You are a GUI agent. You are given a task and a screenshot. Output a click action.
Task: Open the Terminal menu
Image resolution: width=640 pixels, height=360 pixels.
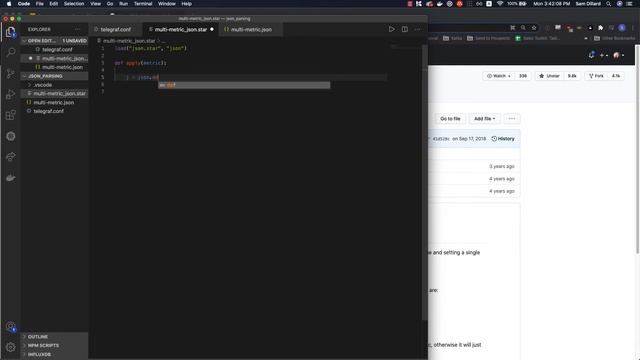click(143, 4)
